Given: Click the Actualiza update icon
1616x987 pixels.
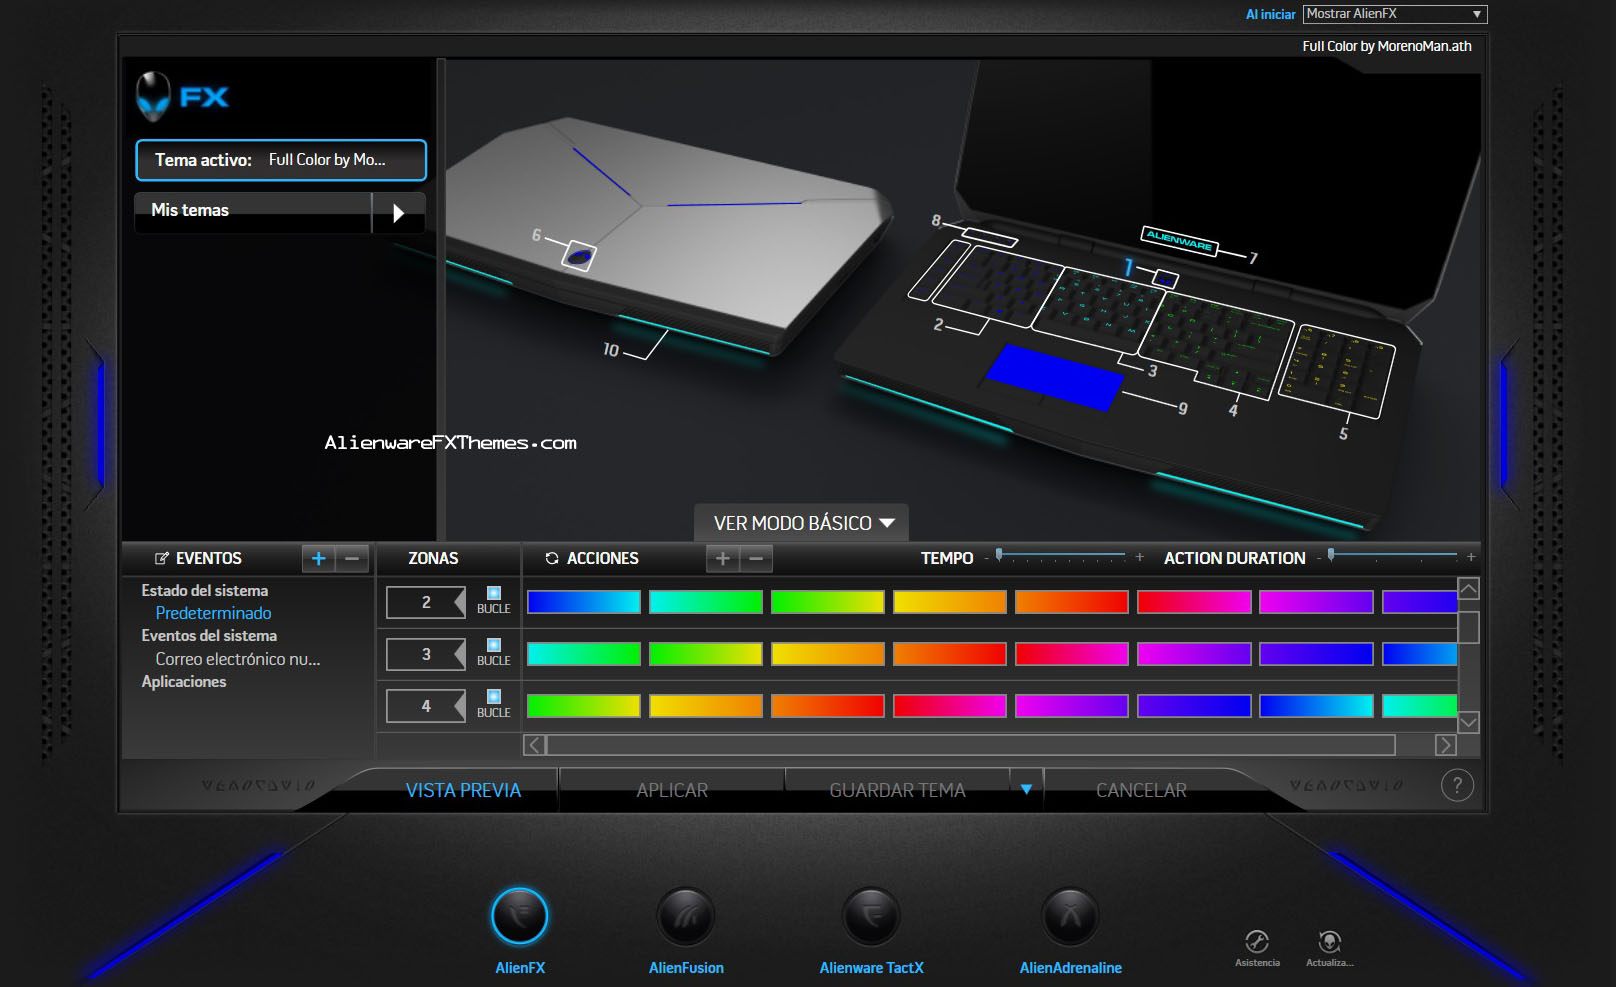Looking at the screenshot, I should (1329, 941).
